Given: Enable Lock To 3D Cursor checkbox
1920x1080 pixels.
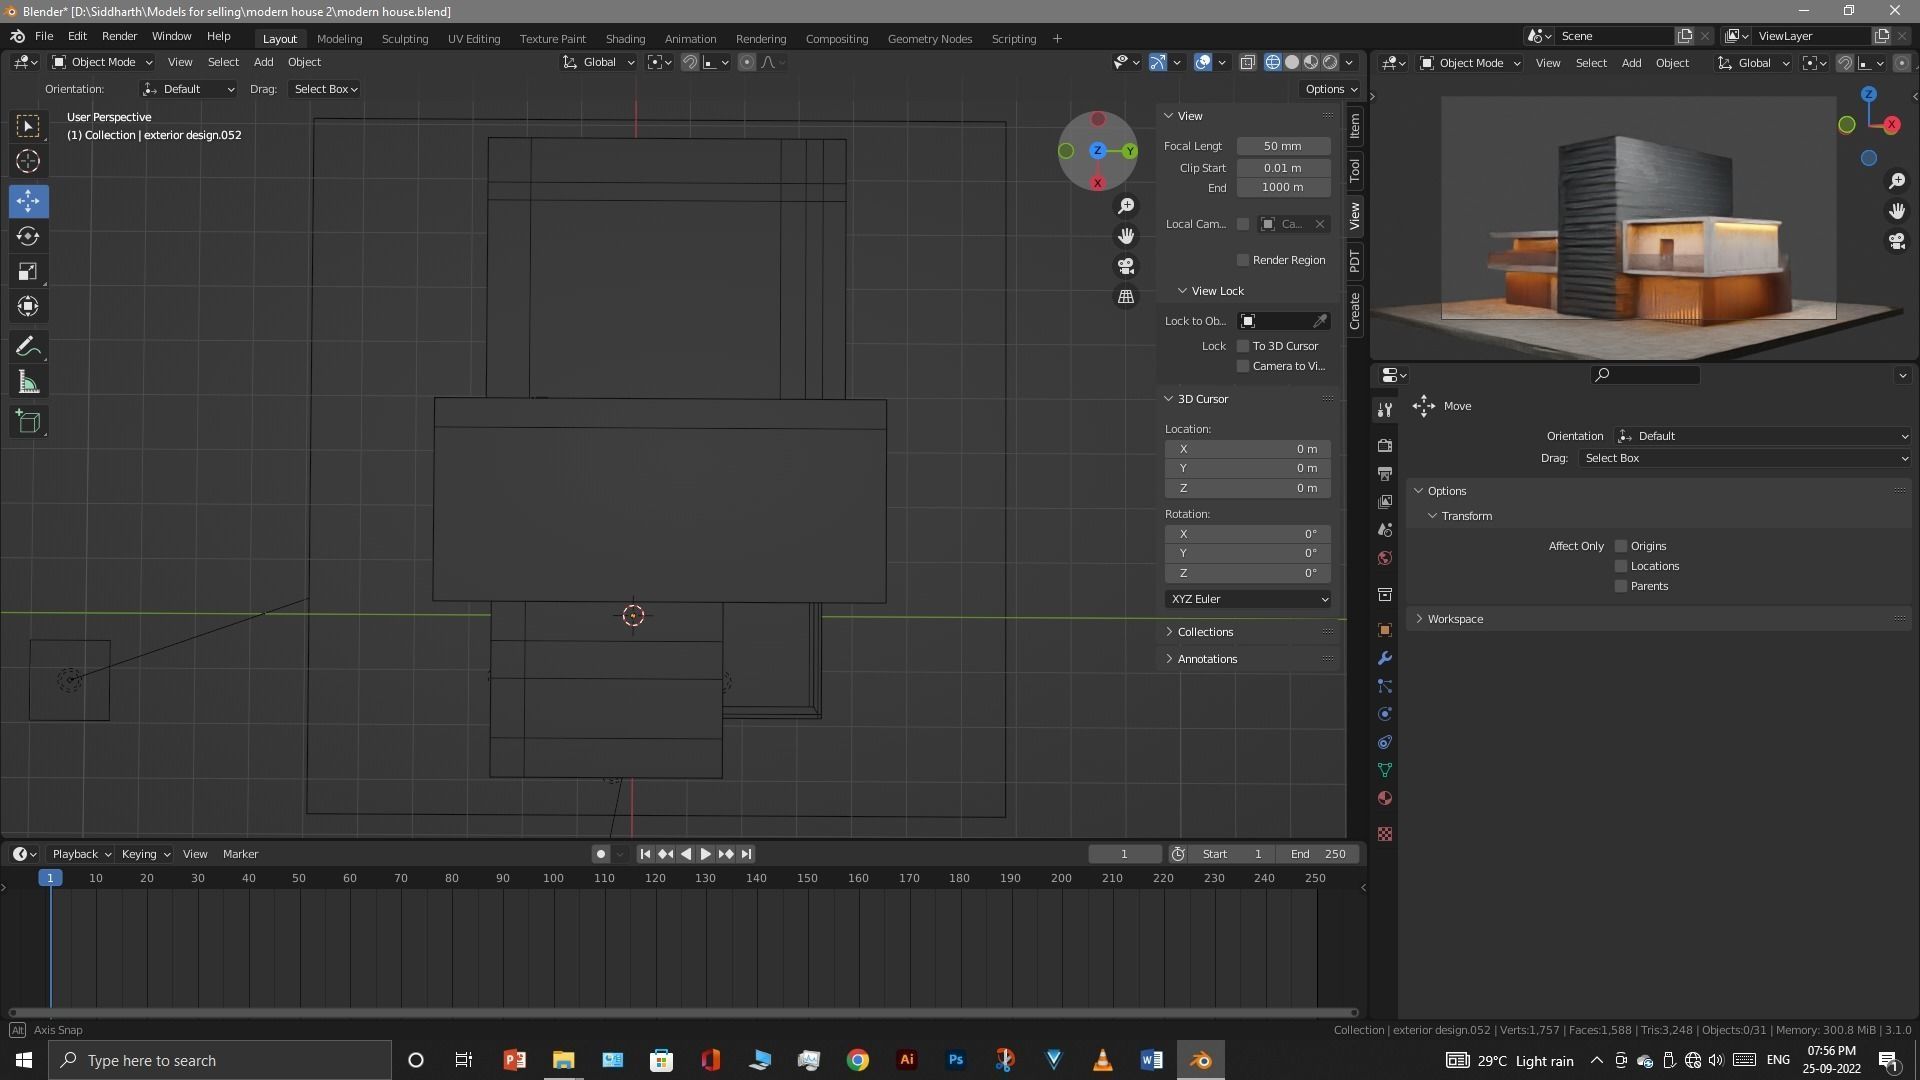Looking at the screenshot, I should click(x=1243, y=346).
